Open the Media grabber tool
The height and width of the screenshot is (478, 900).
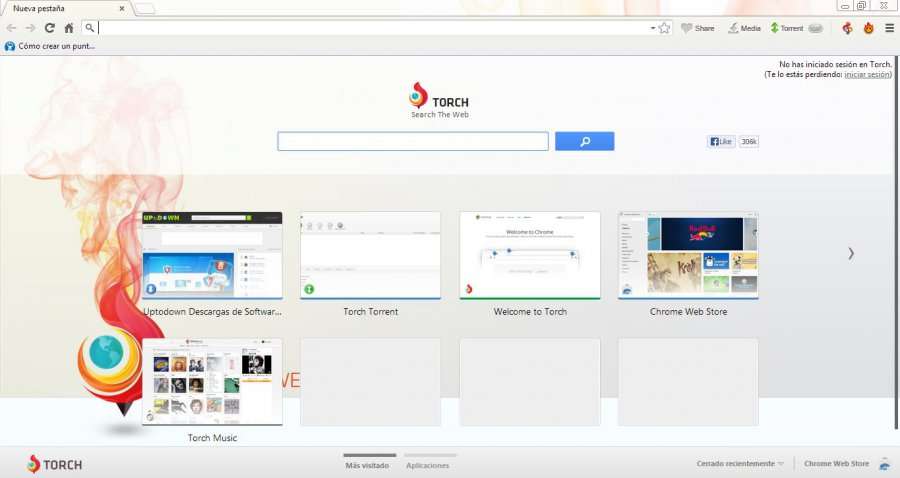point(744,28)
